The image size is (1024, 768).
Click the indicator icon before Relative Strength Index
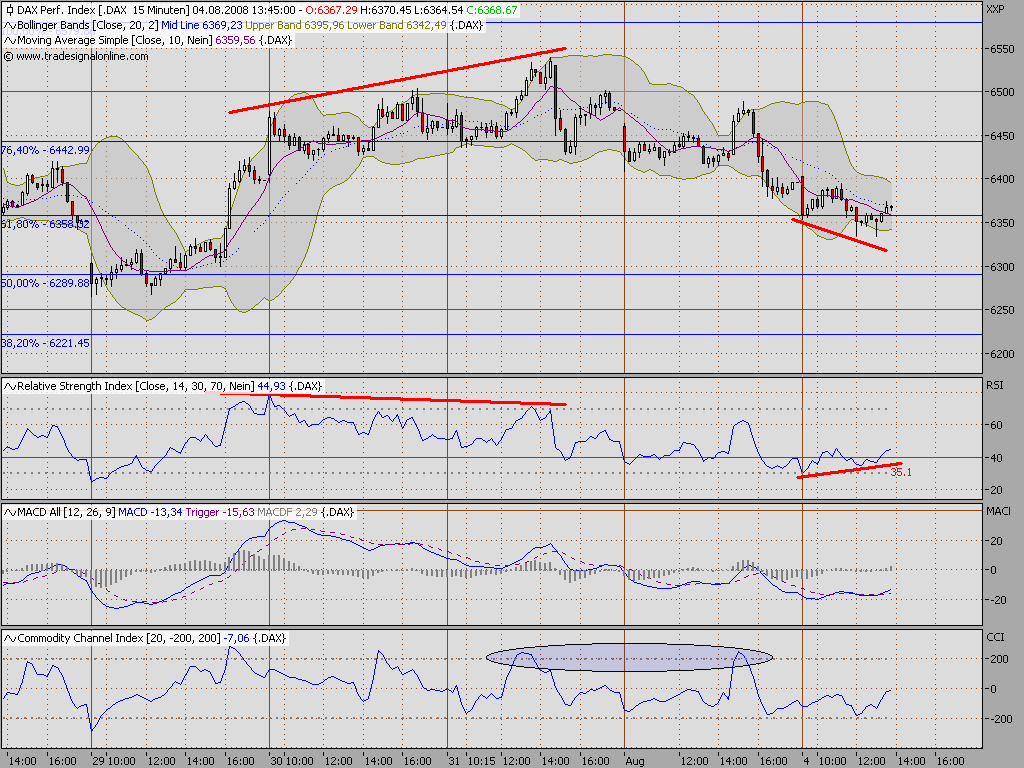coord(10,387)
